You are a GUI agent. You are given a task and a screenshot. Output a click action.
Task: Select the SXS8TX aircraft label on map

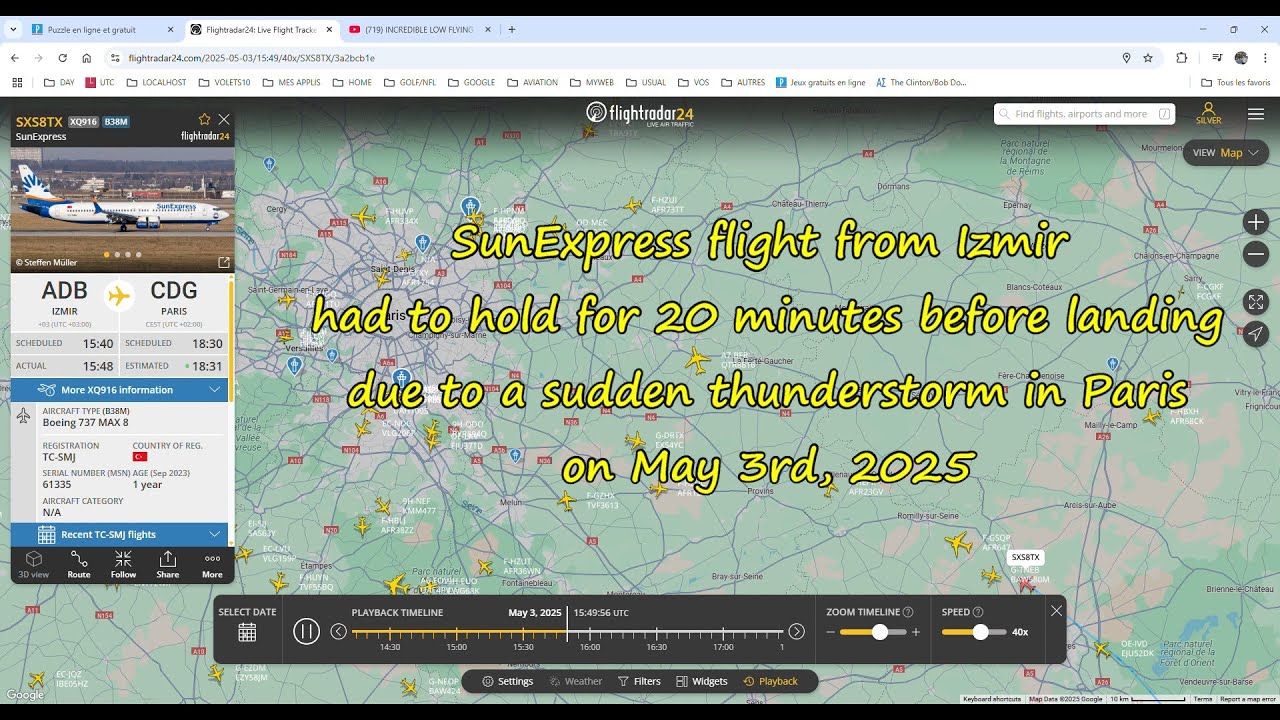(x=1025, y=557)
